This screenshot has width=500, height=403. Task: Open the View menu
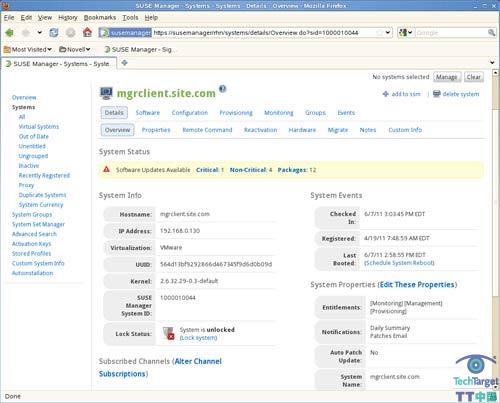point(45,18)
